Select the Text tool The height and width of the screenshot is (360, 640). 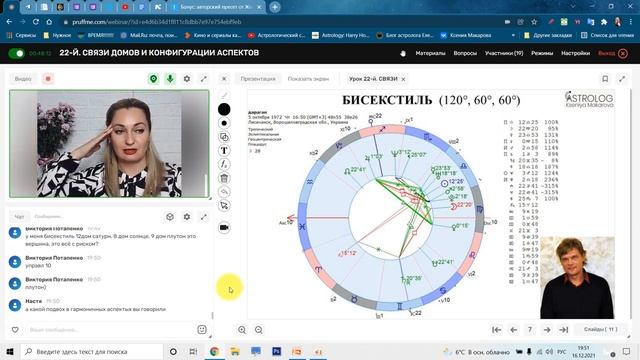point(224,151)
